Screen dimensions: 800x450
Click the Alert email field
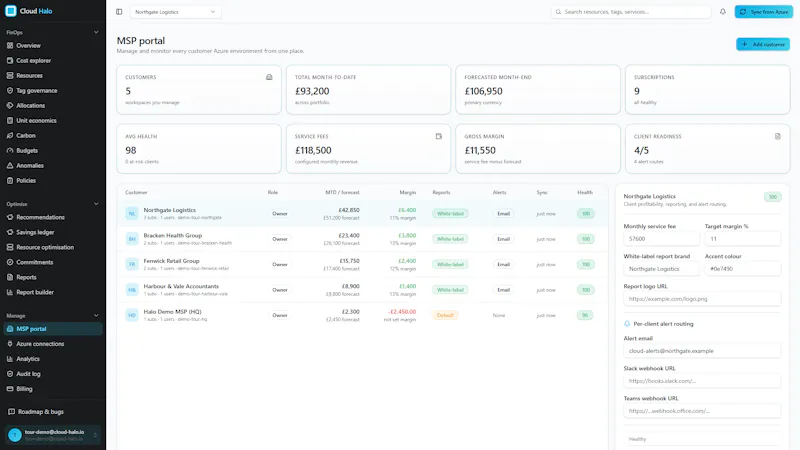(702, 351)
